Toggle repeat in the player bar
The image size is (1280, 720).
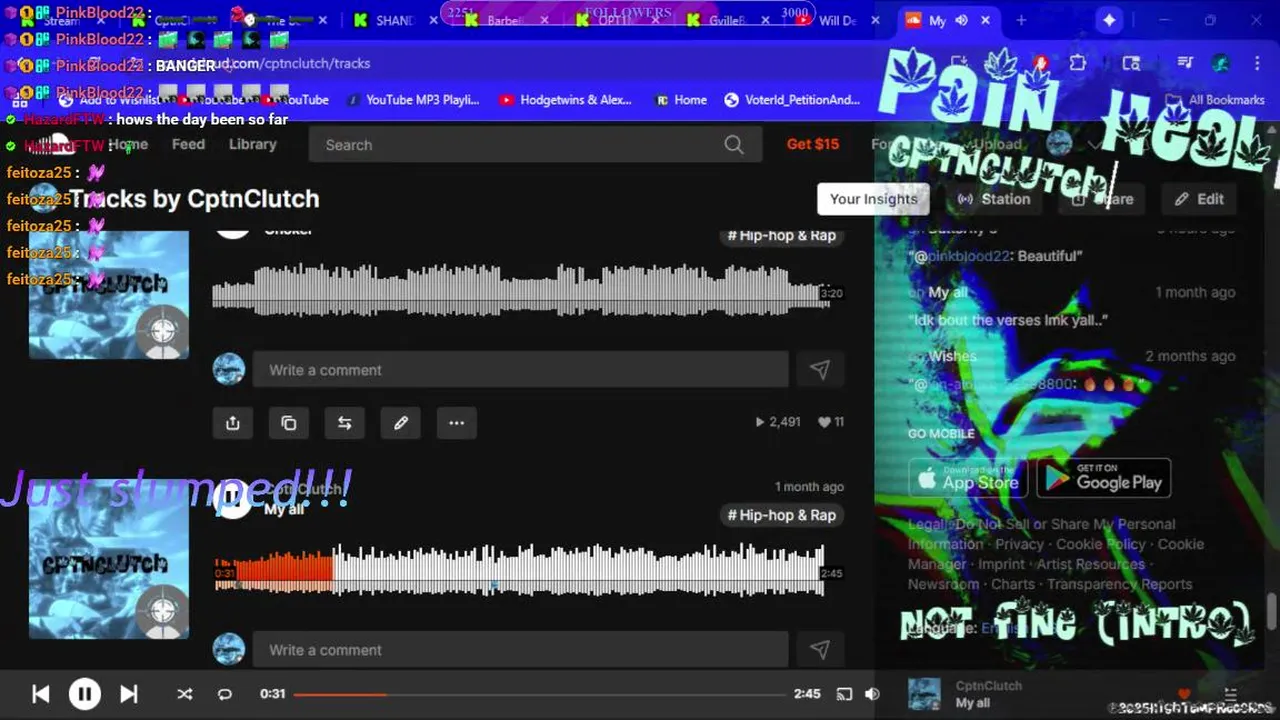(x=225, y=694)
